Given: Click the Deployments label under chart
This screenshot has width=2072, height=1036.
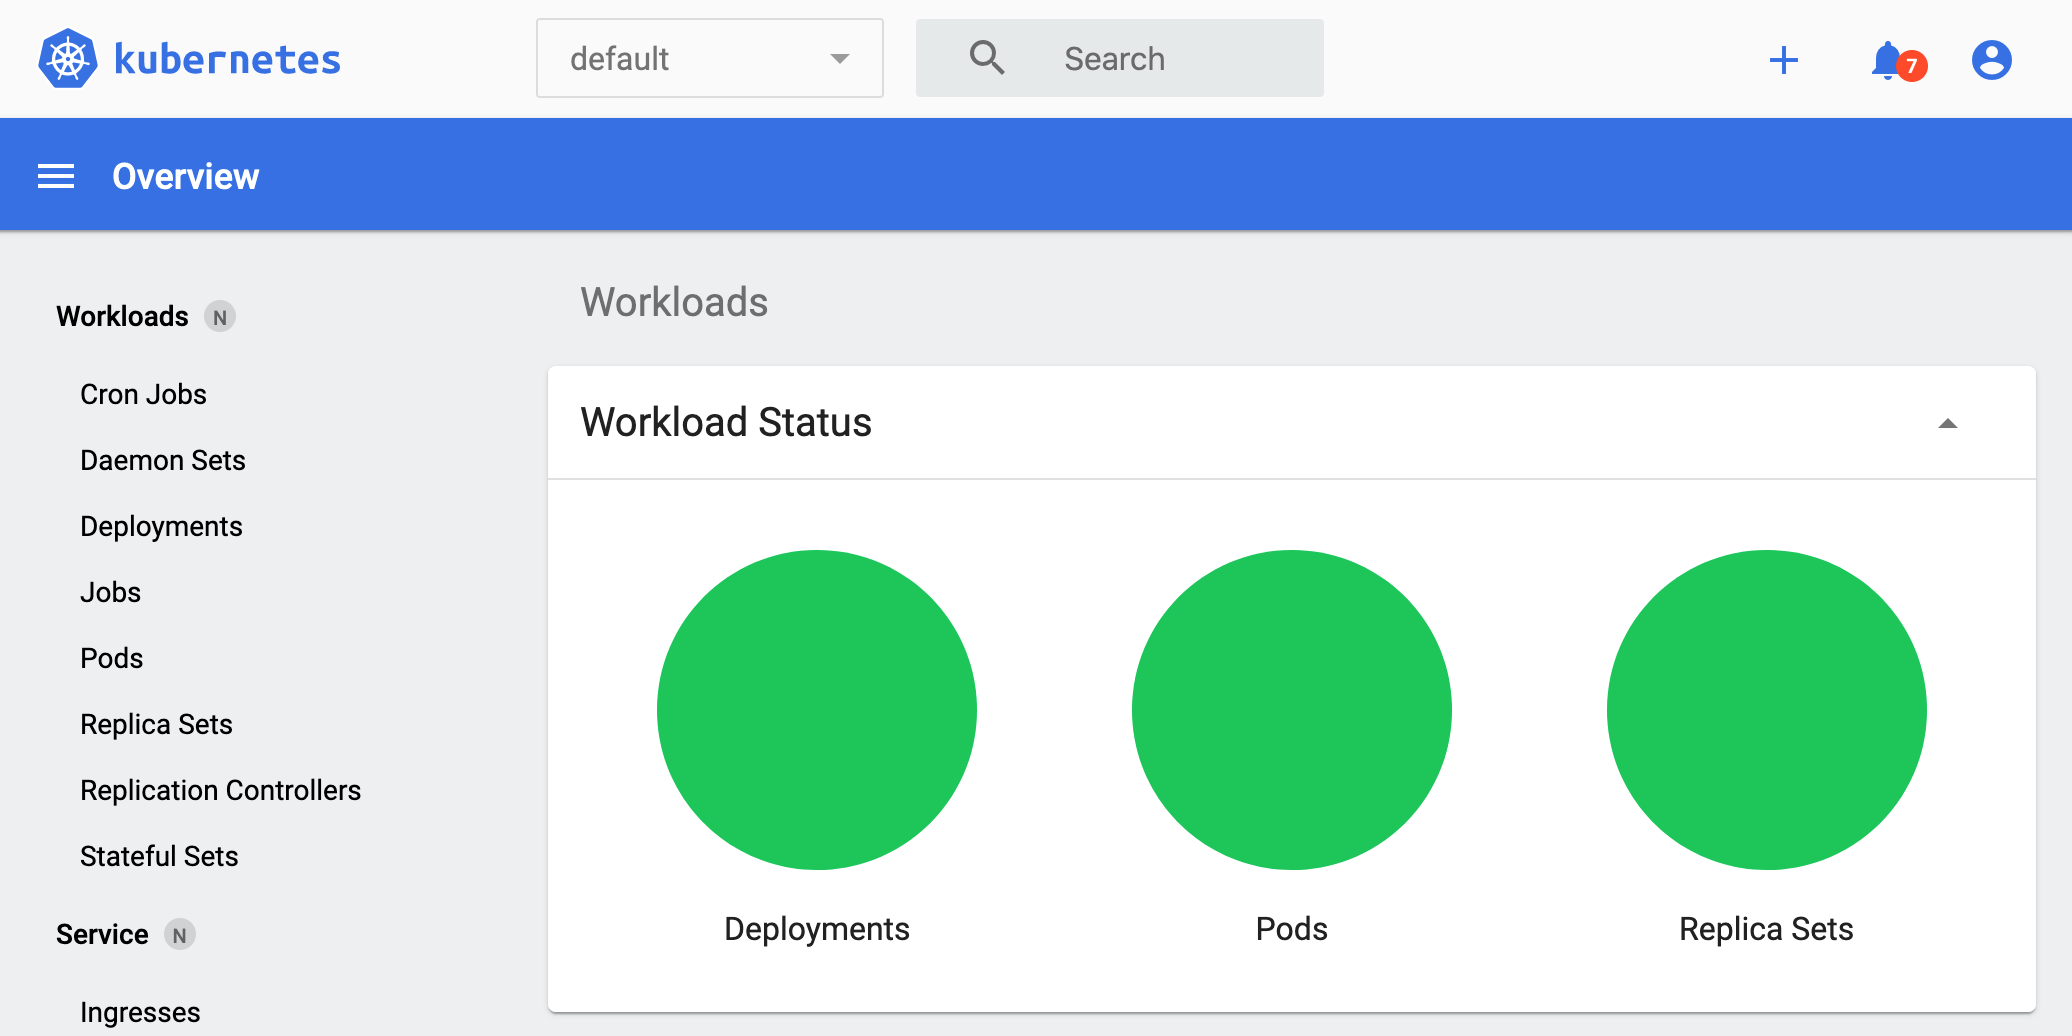Looking at the screenshot, I should click(816, 929).
